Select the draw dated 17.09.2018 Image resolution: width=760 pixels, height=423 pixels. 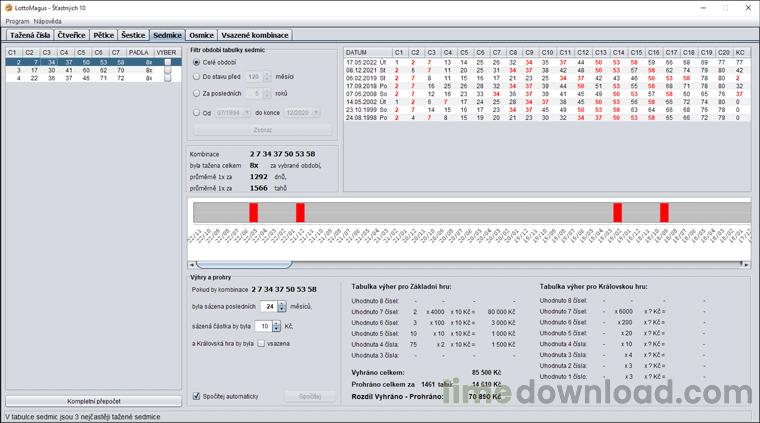(547, 86)
